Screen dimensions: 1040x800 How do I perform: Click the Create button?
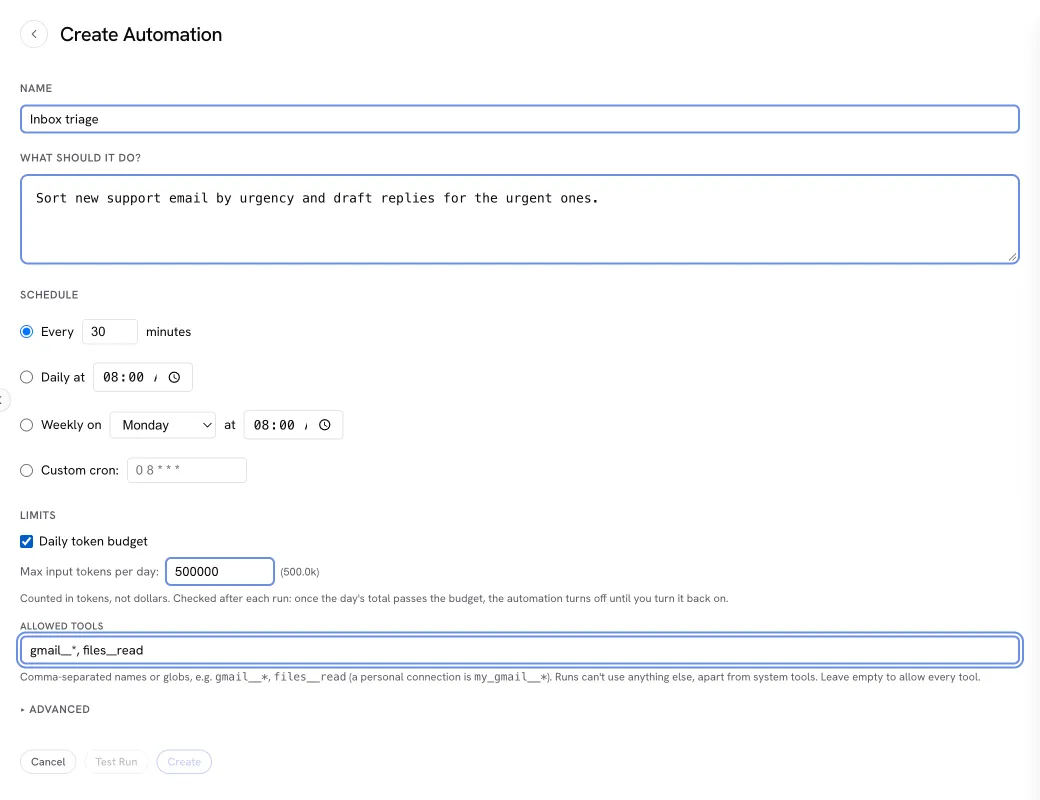[184, 762]
